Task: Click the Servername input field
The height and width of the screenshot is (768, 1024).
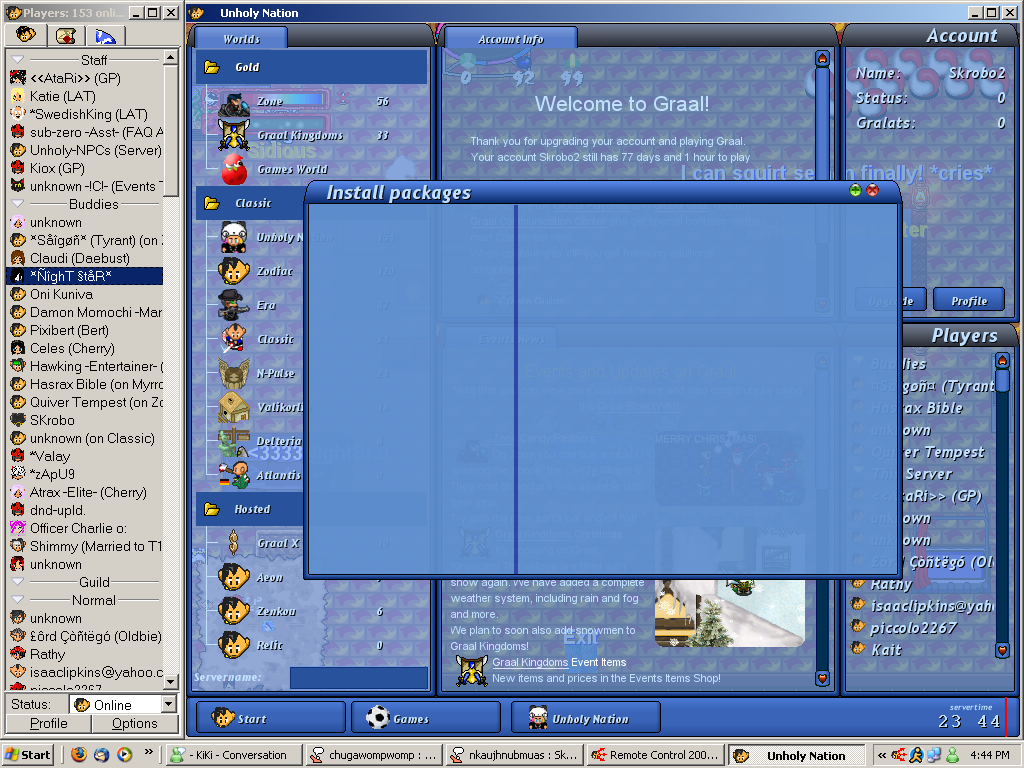Action: (358, 678)
